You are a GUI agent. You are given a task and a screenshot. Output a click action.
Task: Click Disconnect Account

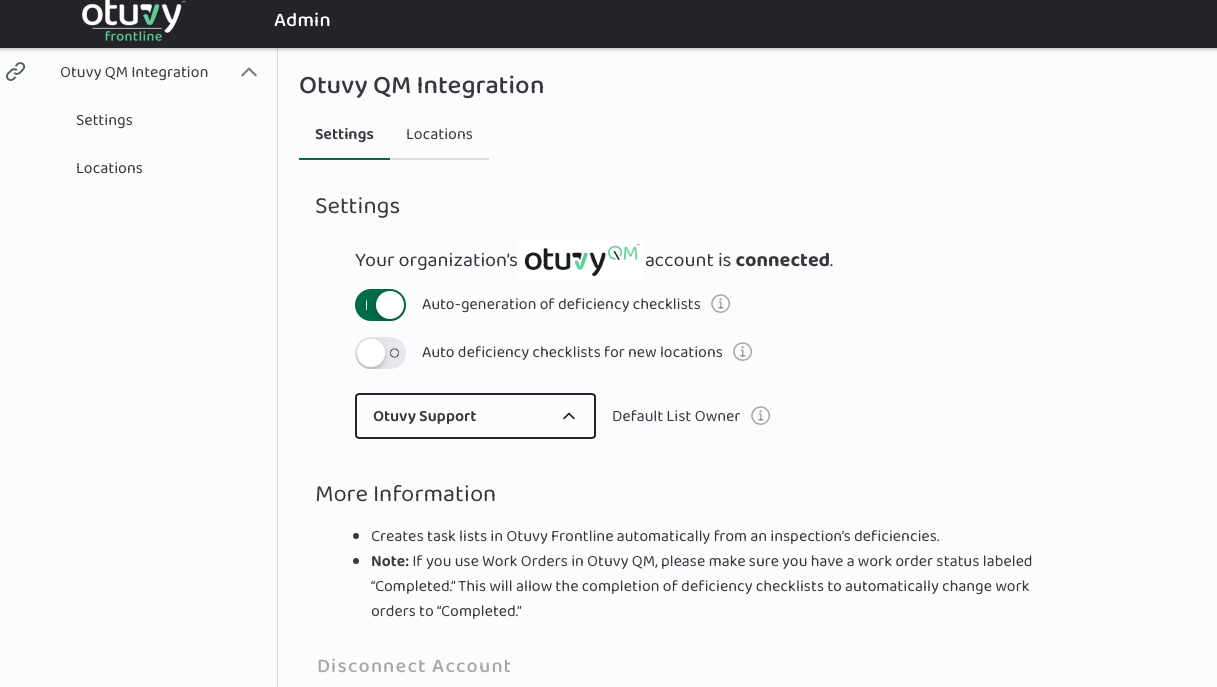(x=414, y=666)
